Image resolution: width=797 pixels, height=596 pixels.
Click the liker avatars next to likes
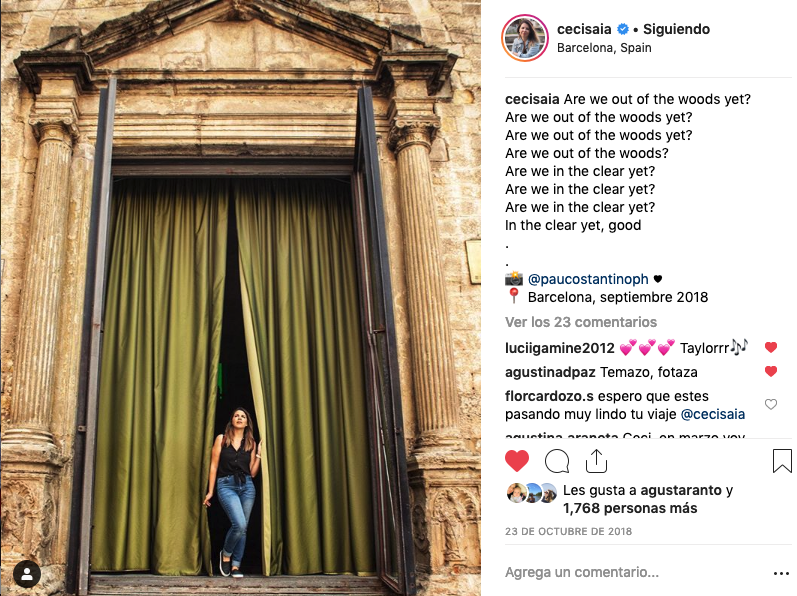(532, 493)
